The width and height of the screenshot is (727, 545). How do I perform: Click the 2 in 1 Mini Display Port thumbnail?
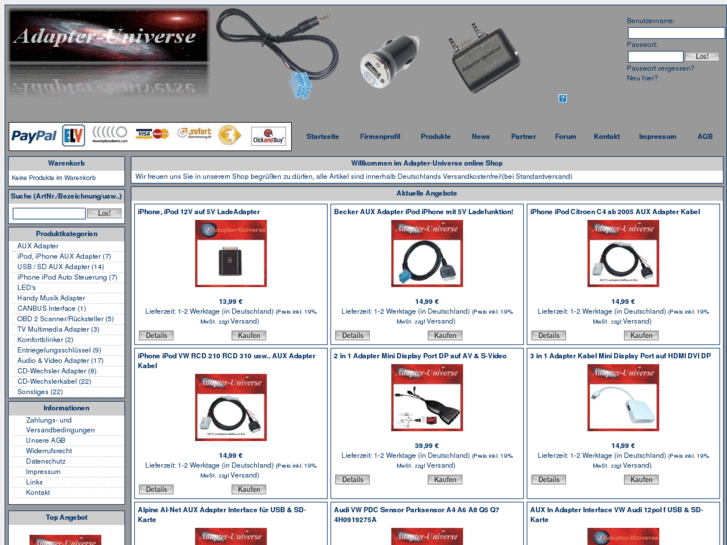427,398
